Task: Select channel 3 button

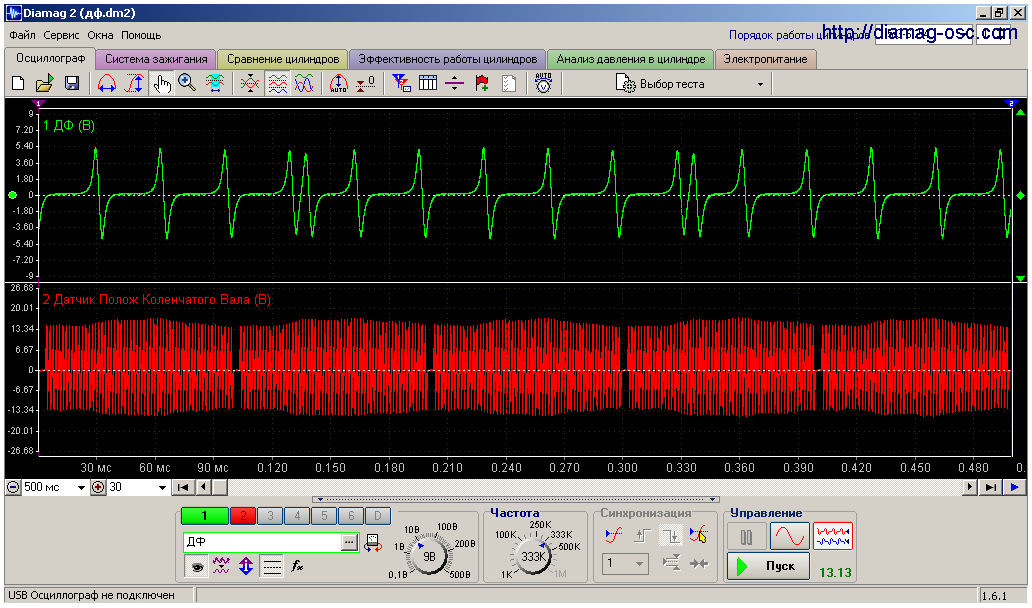Action: tap(270, 516)
